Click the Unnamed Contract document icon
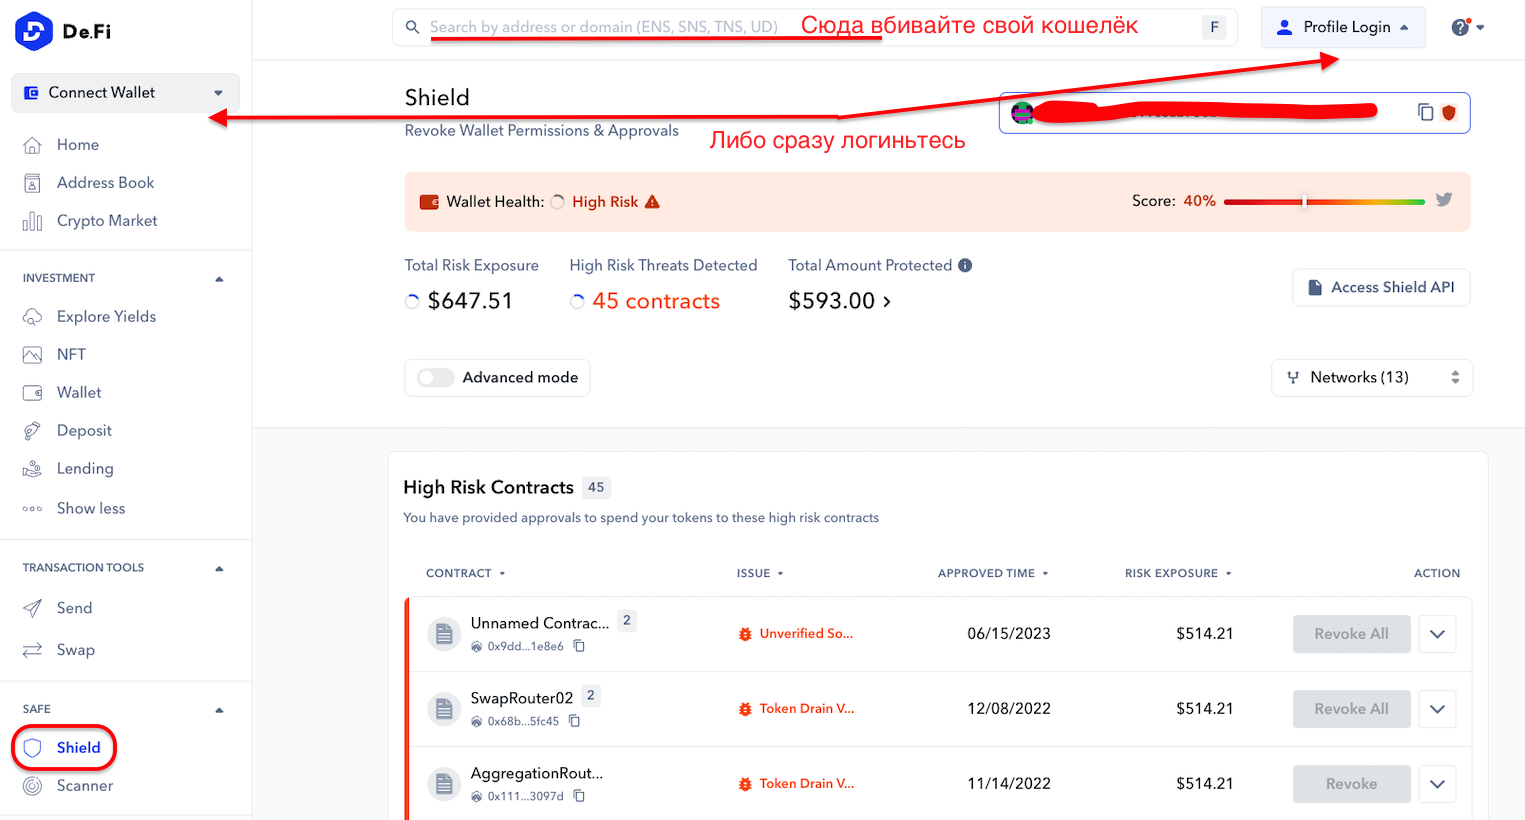The width and height of the screenshot is (1525, 820). coord(444,634)
